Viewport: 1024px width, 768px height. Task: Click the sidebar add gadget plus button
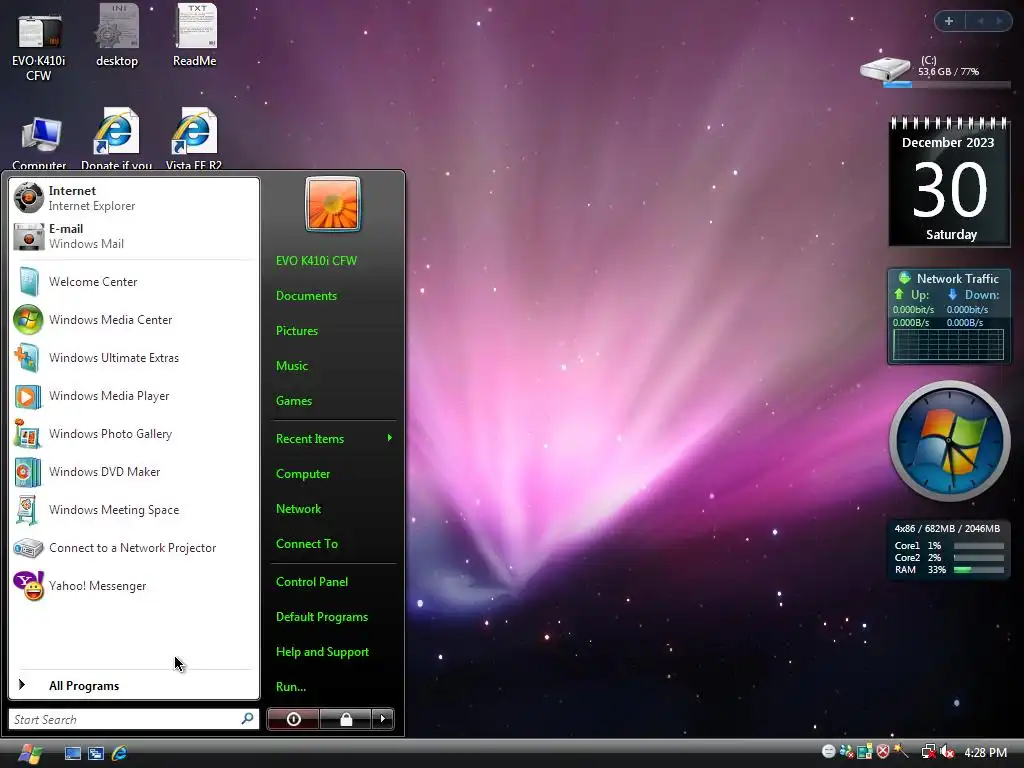coord(949,21)
